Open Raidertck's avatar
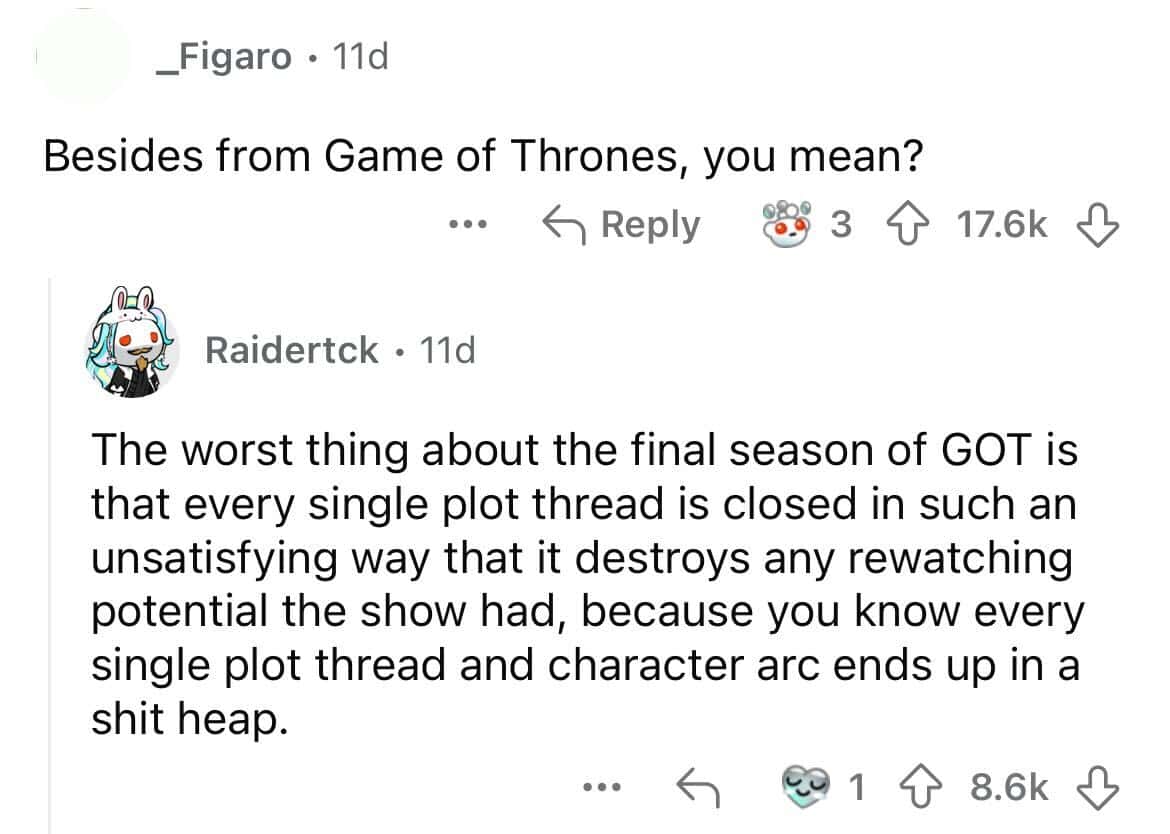This screenshot has width=1170, height=834. tap(134, 346)
